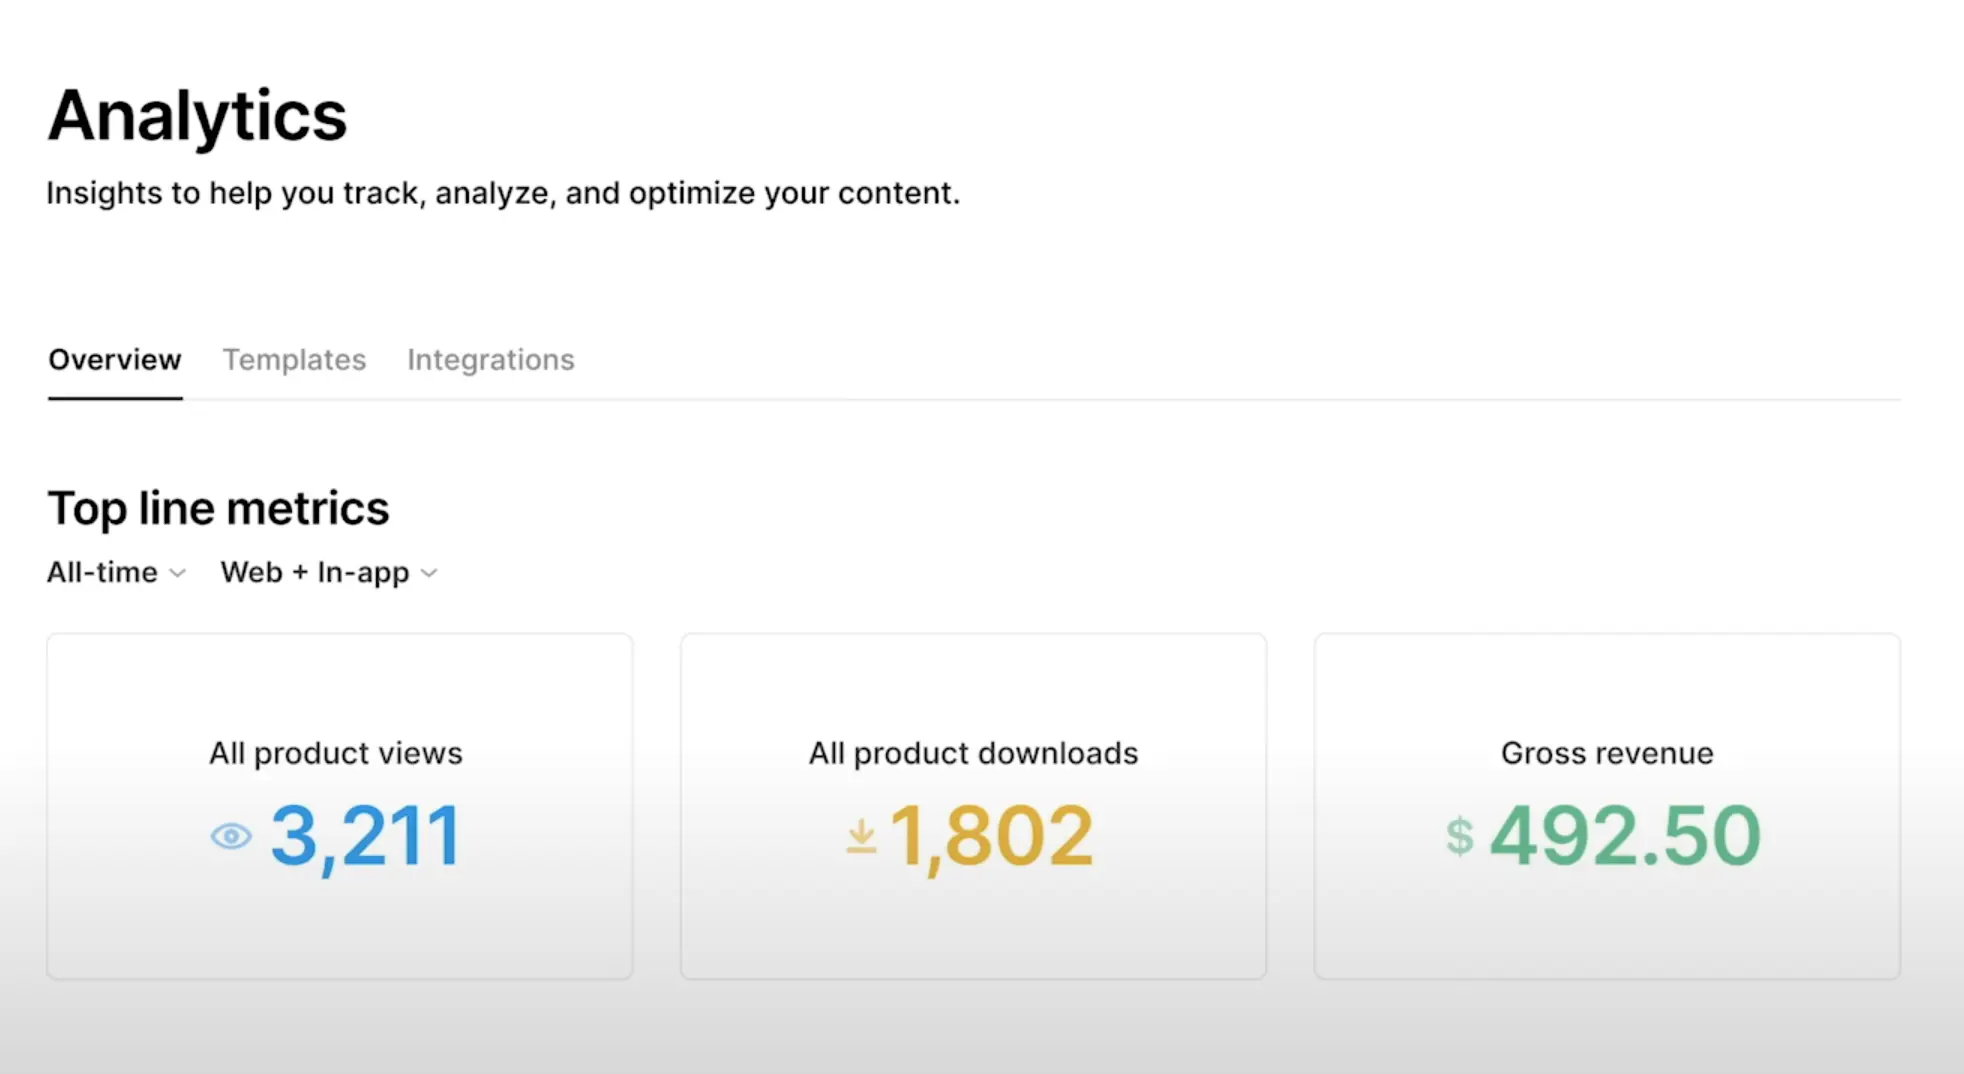The width and height of the screenshot is (1964, 1074).
Task: Select the All product views label
Action: (336, 753)
